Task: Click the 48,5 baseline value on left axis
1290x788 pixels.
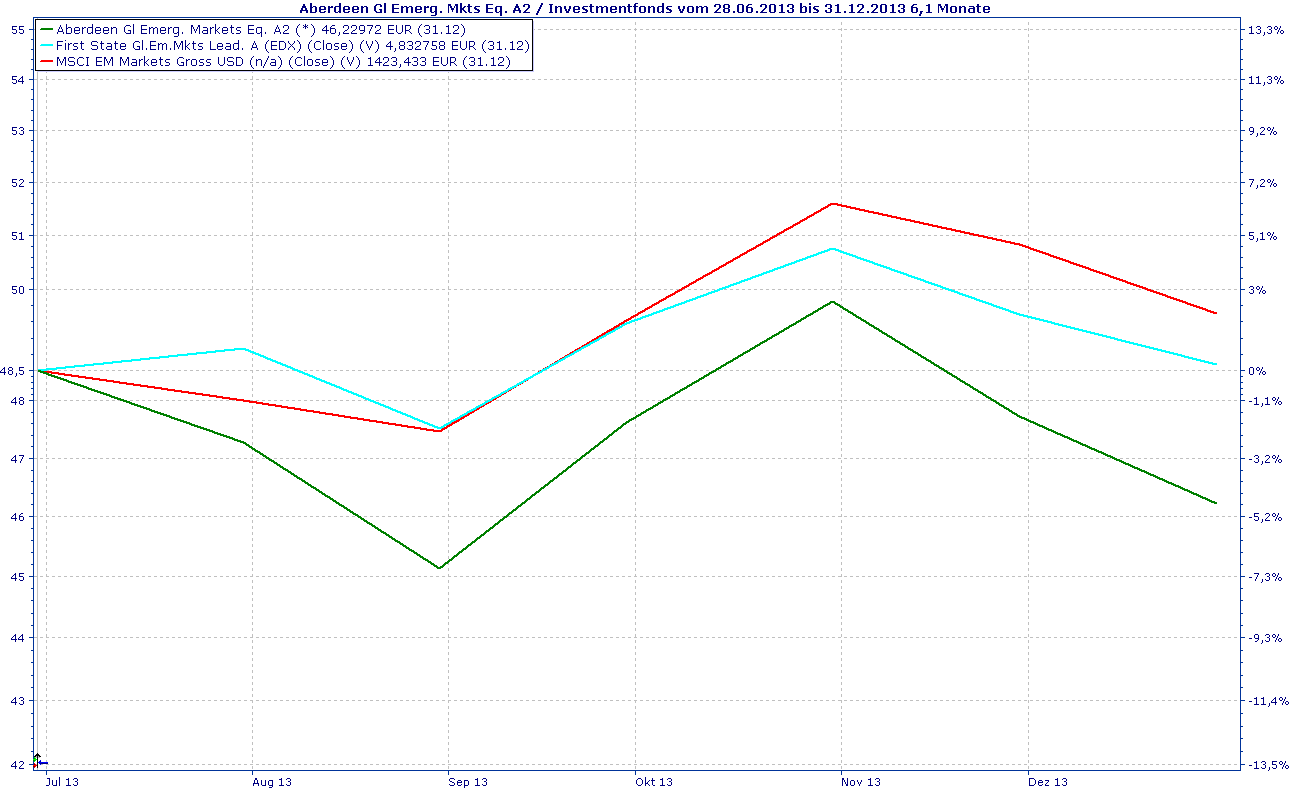Action: (x=13, y=371)
